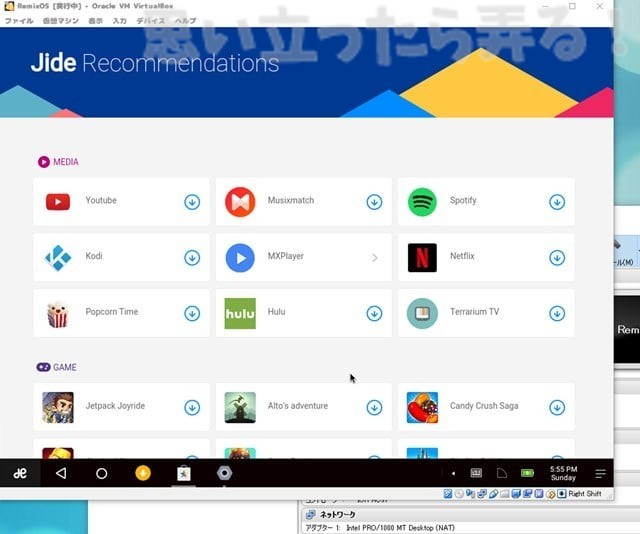
Task: Click the Popcorn Time bucket icon
Action: tap(57, 314)
